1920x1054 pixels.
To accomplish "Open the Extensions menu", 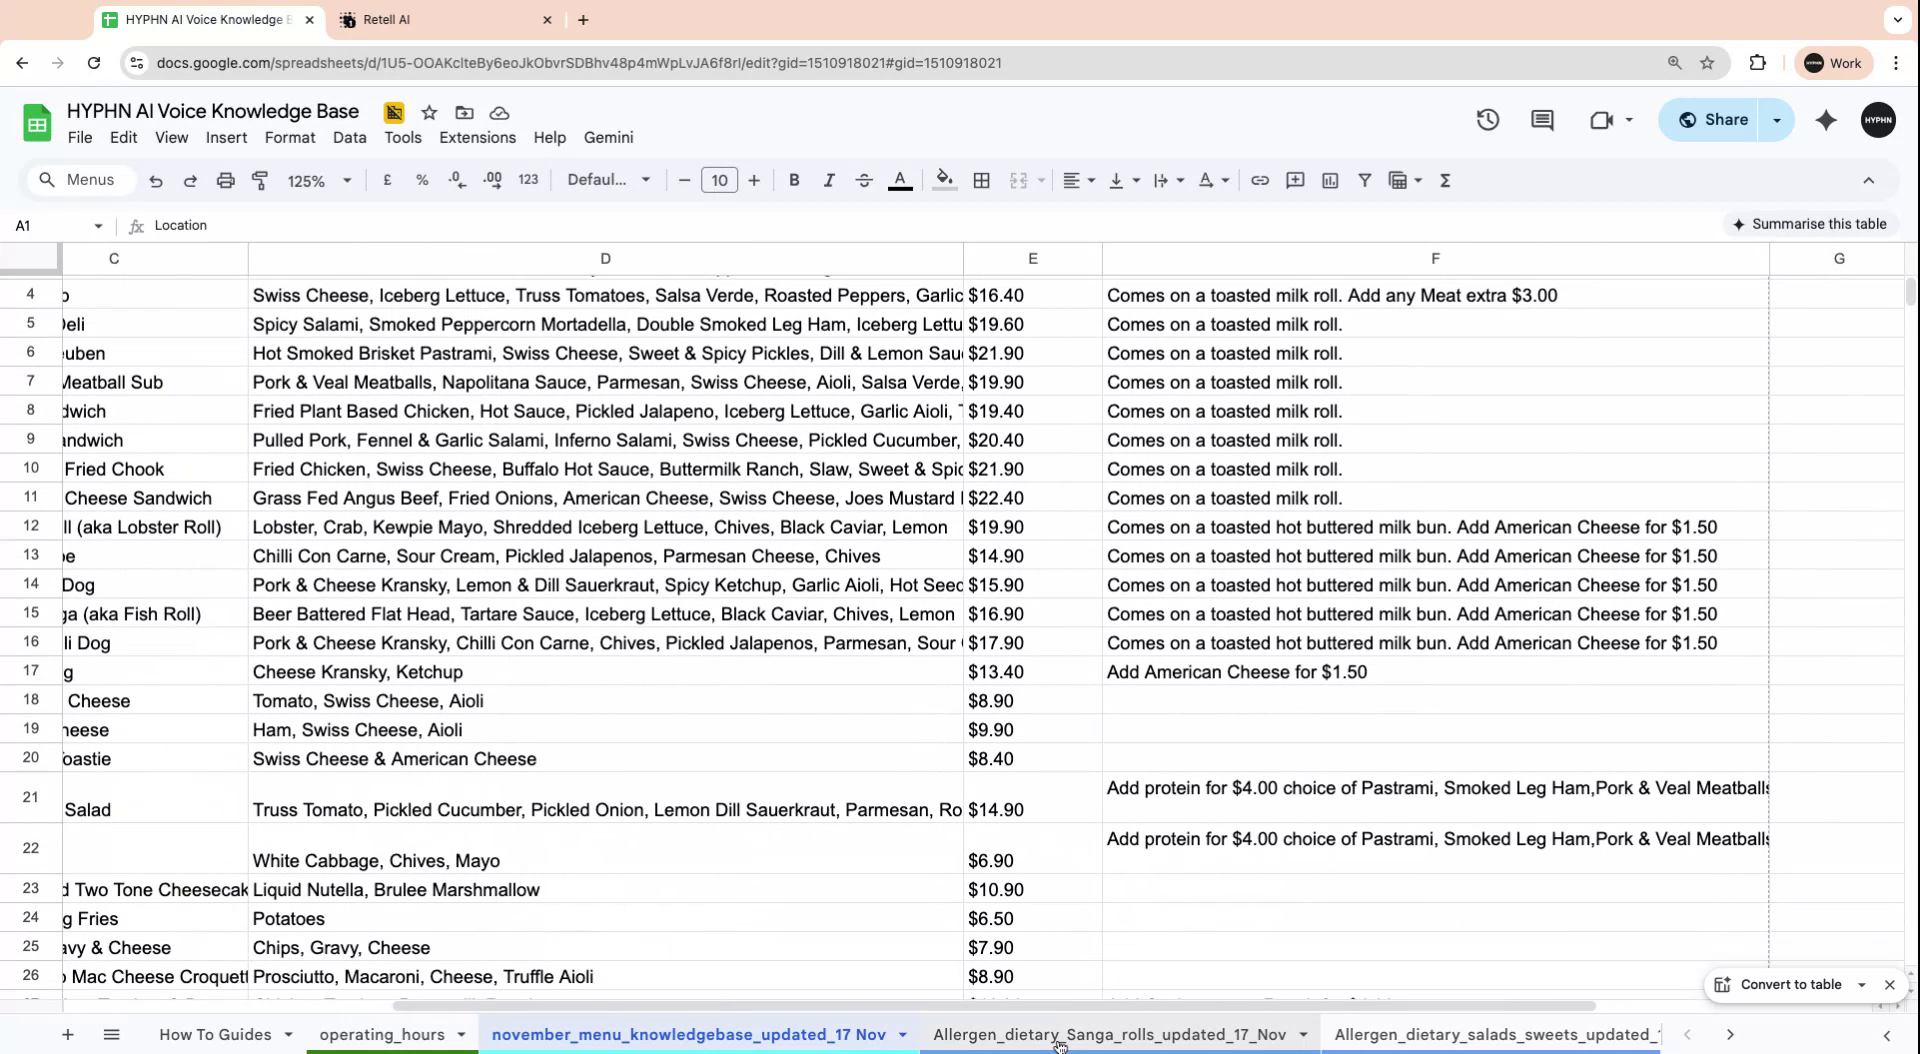I will pyautogui.click(x=477, y=138).
